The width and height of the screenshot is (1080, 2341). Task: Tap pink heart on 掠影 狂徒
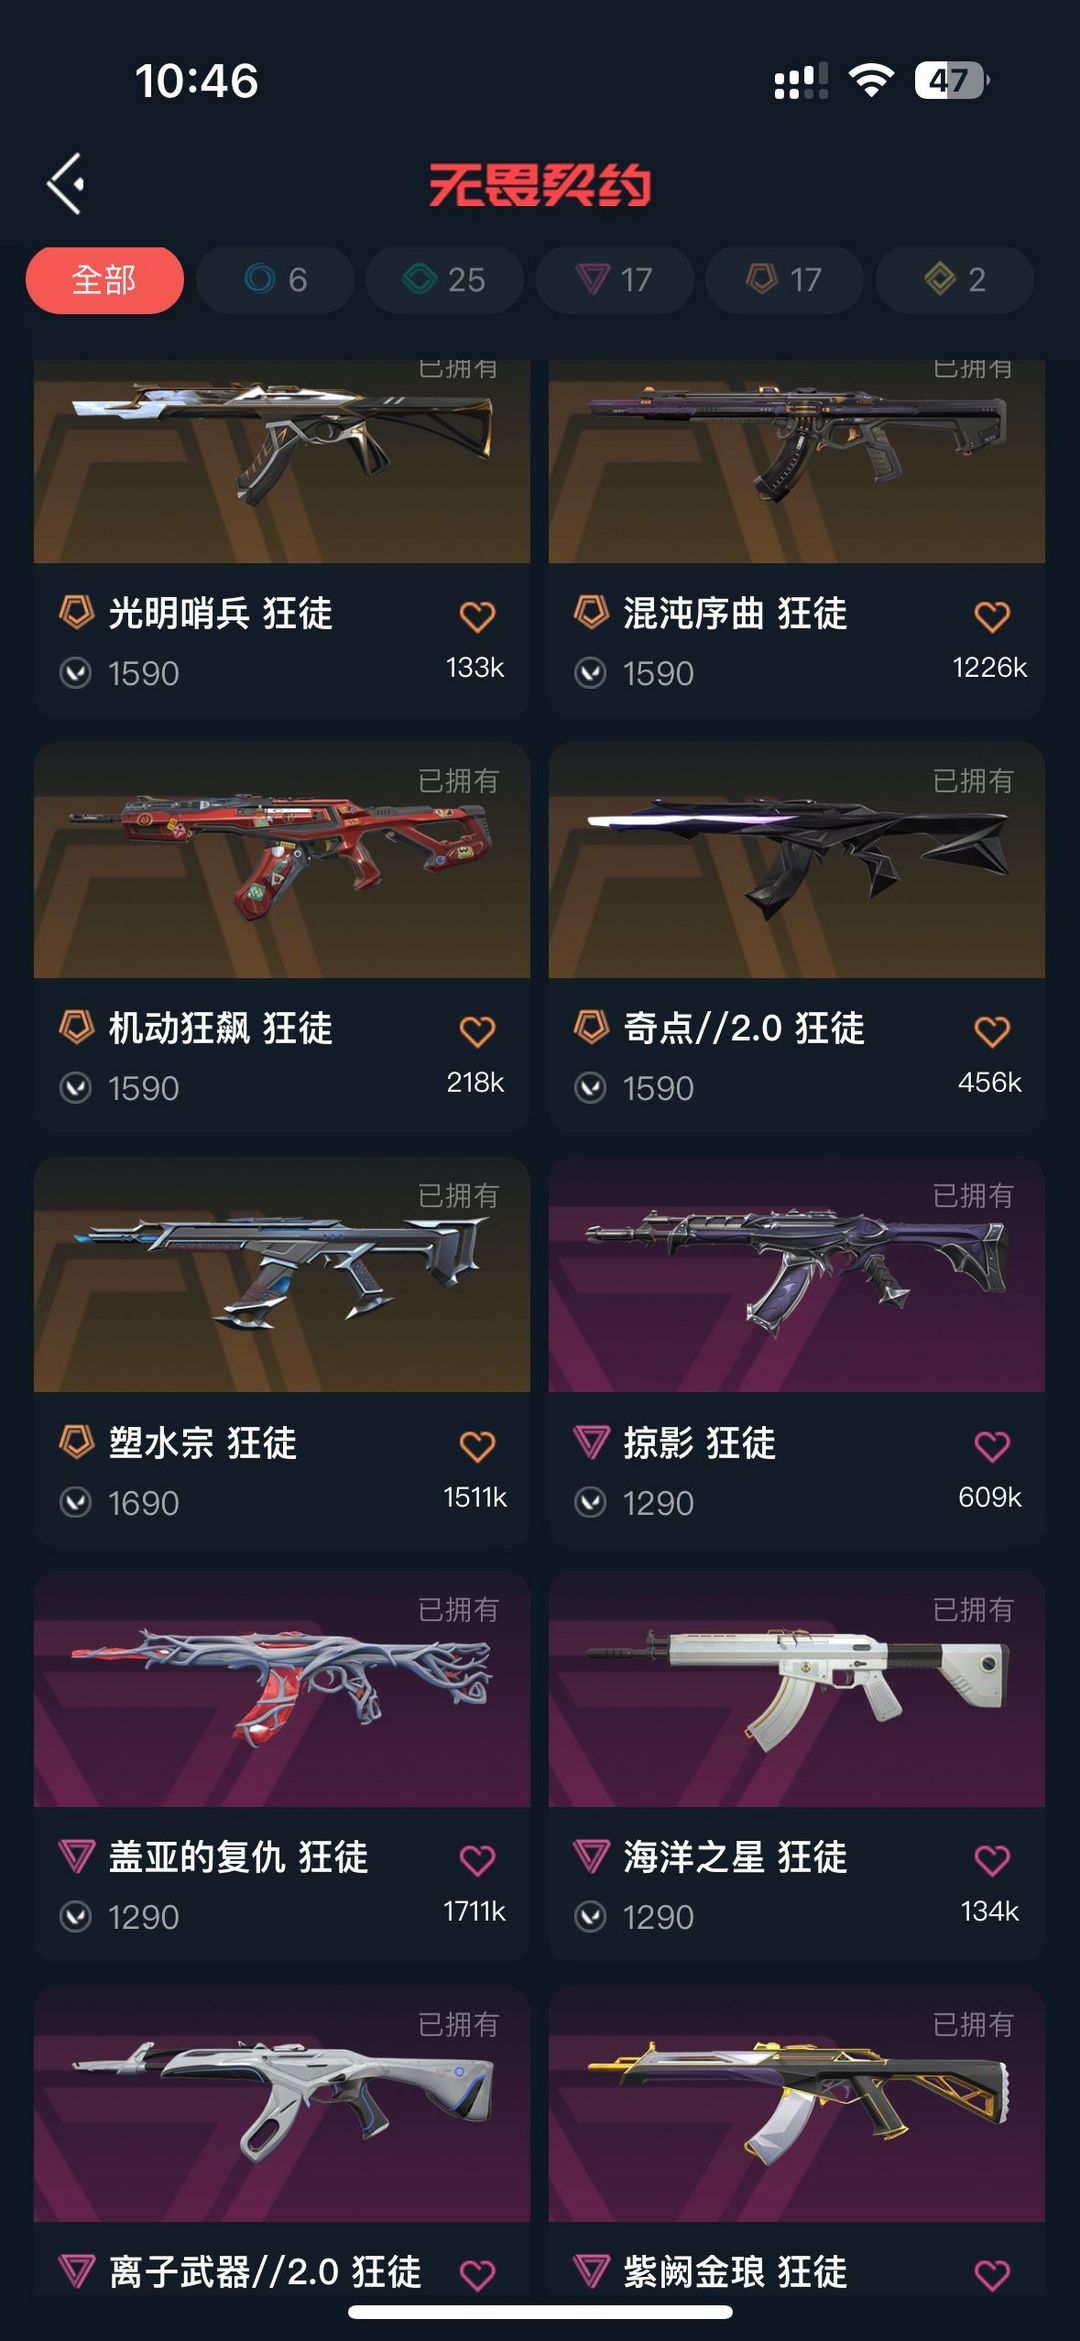(992, 1446)
